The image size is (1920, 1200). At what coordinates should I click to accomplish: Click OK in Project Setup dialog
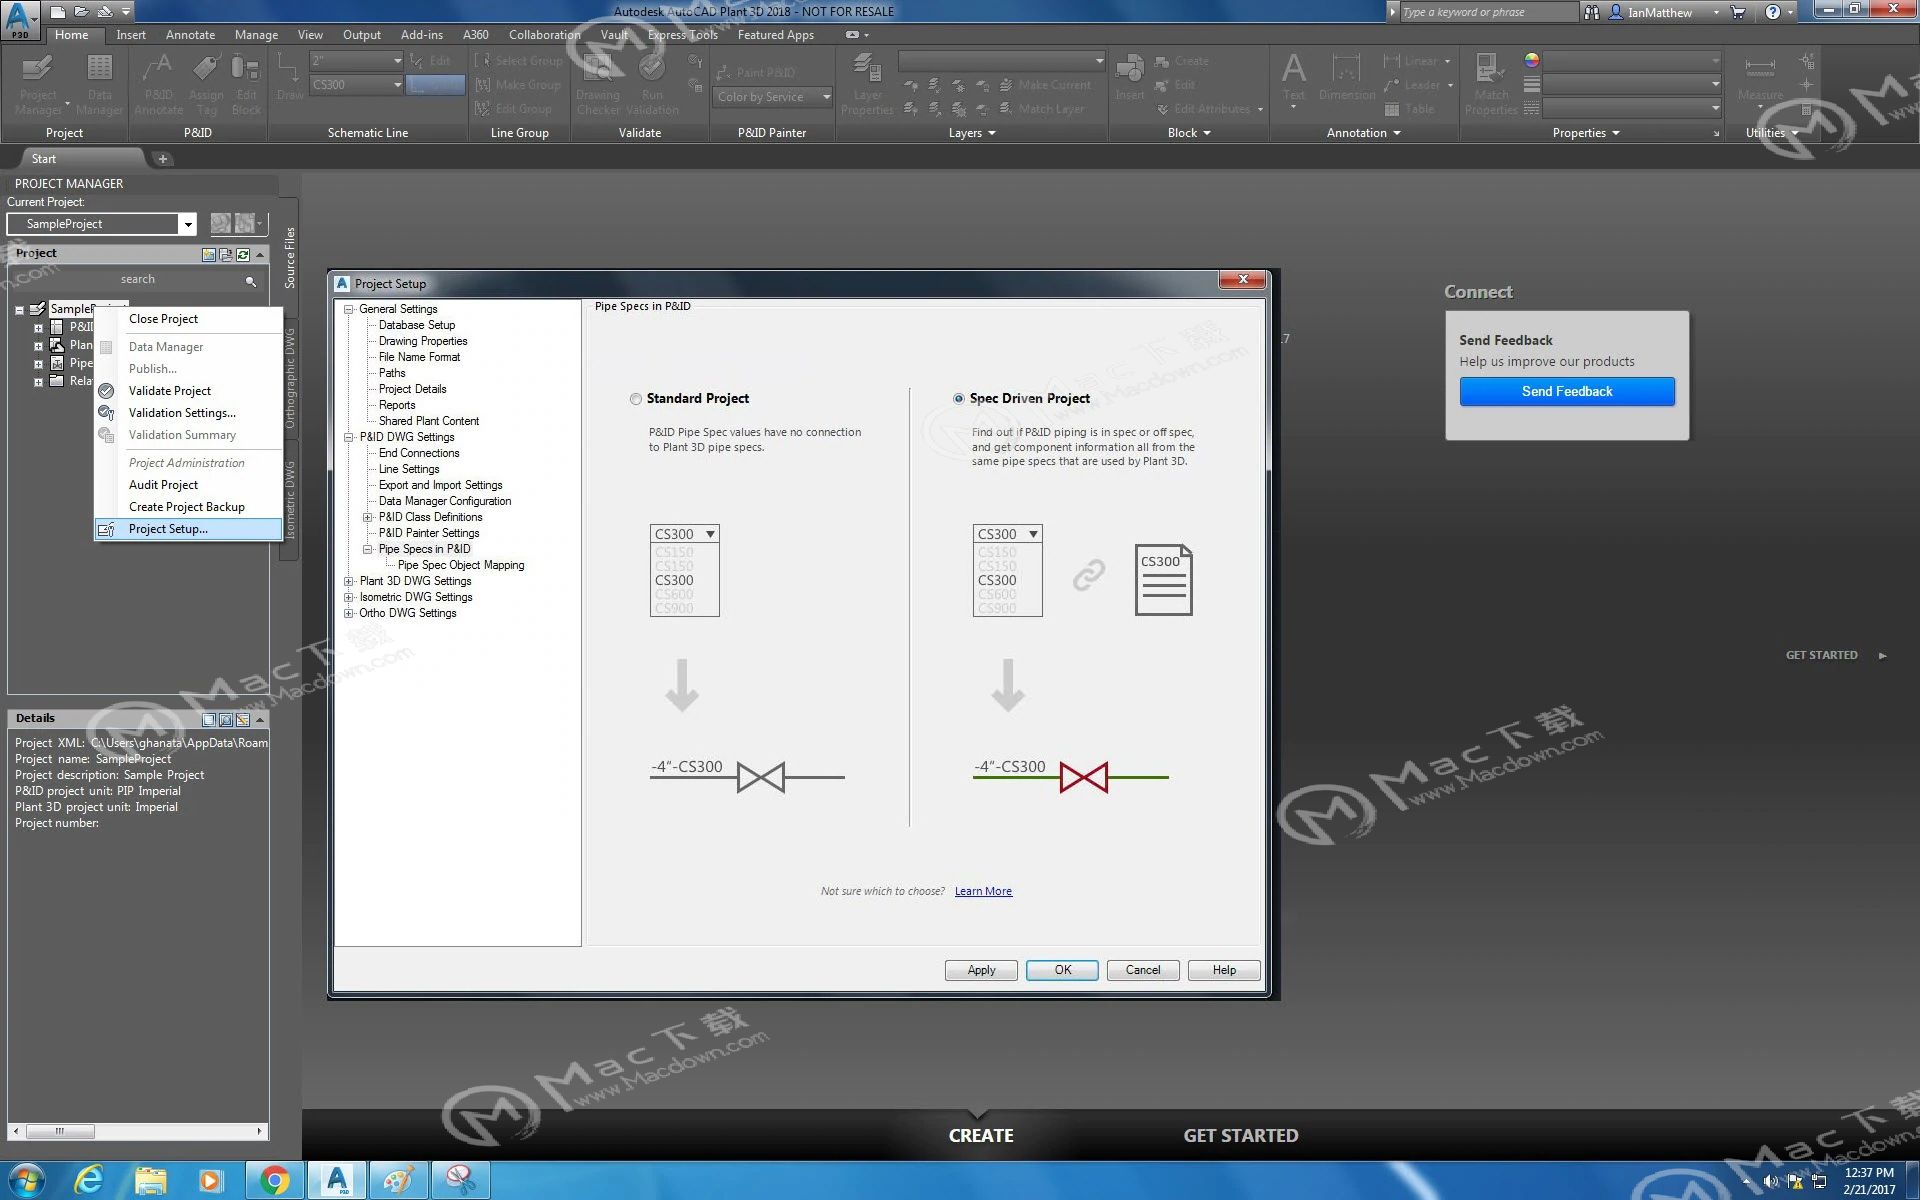[x=1062, y=970]
